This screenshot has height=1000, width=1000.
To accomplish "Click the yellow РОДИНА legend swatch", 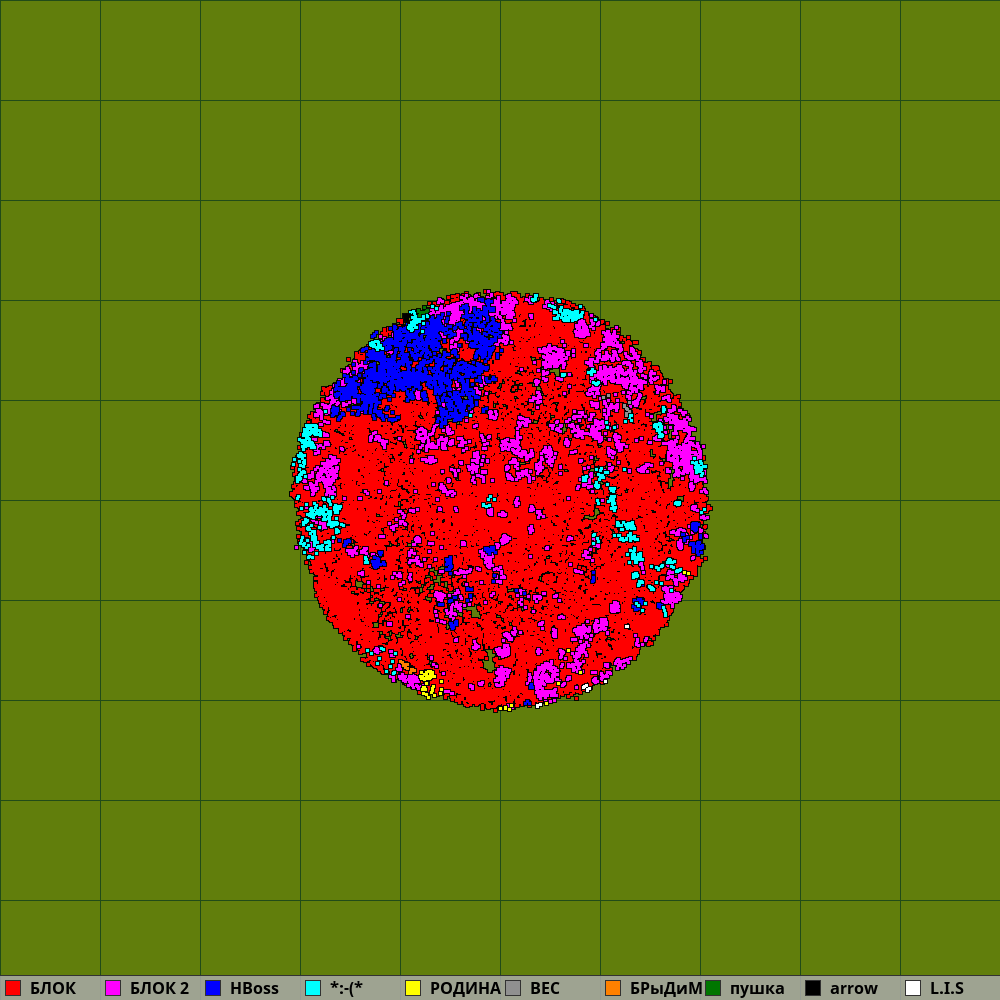I will pyautogui.click(x=413, y=988).
